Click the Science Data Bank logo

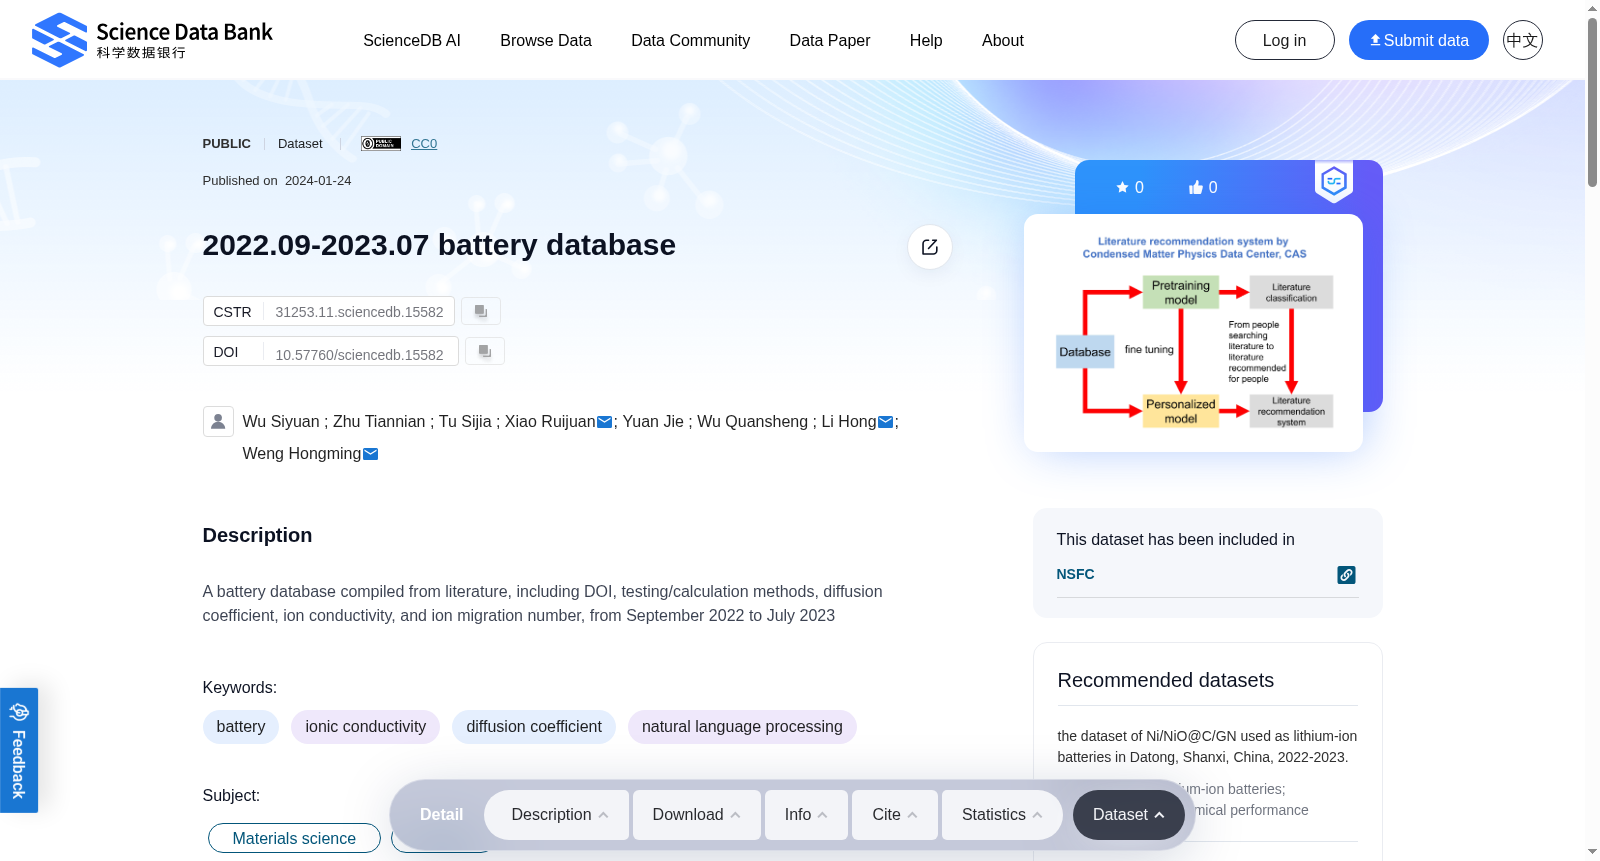pyautogui.click(x=152, y=40)
